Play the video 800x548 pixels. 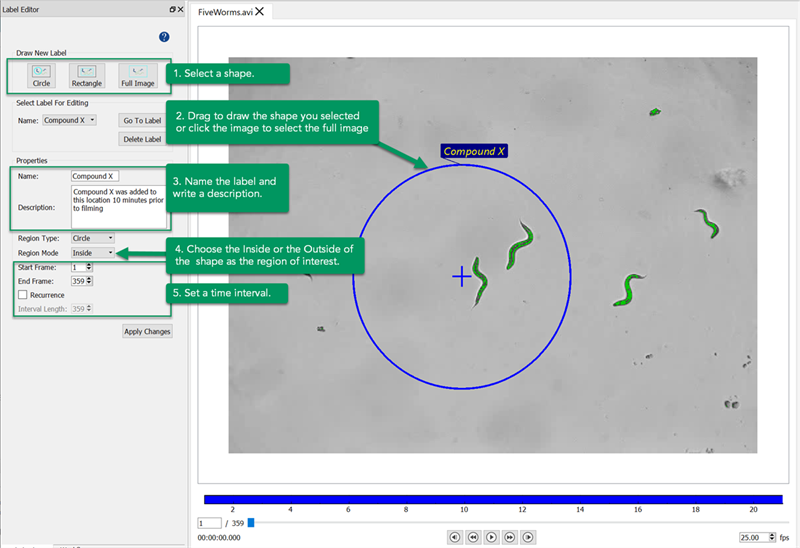pyautogui.click(x=491, y=537)
